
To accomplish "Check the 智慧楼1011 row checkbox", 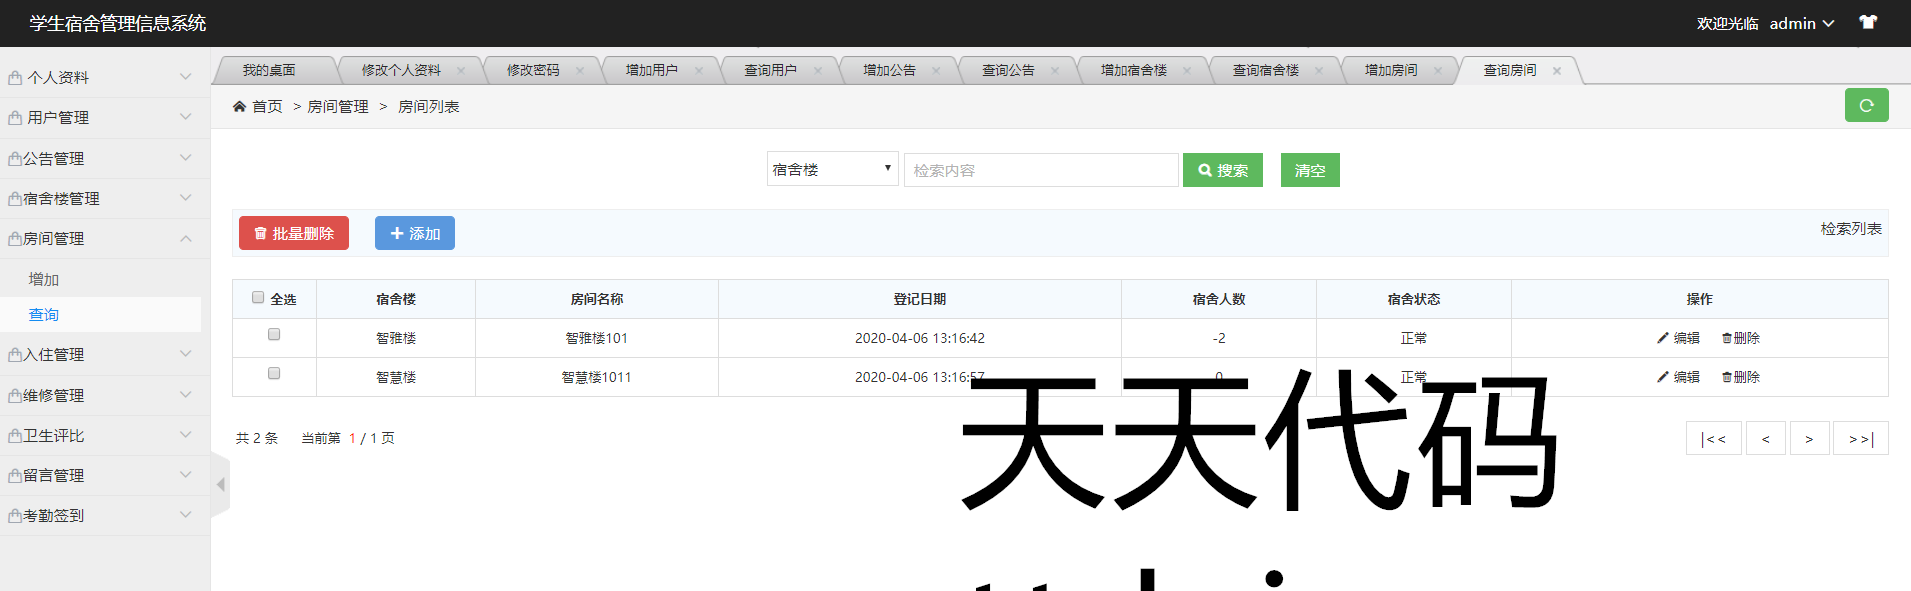I will pyautogui.click(x=274, y=374).
